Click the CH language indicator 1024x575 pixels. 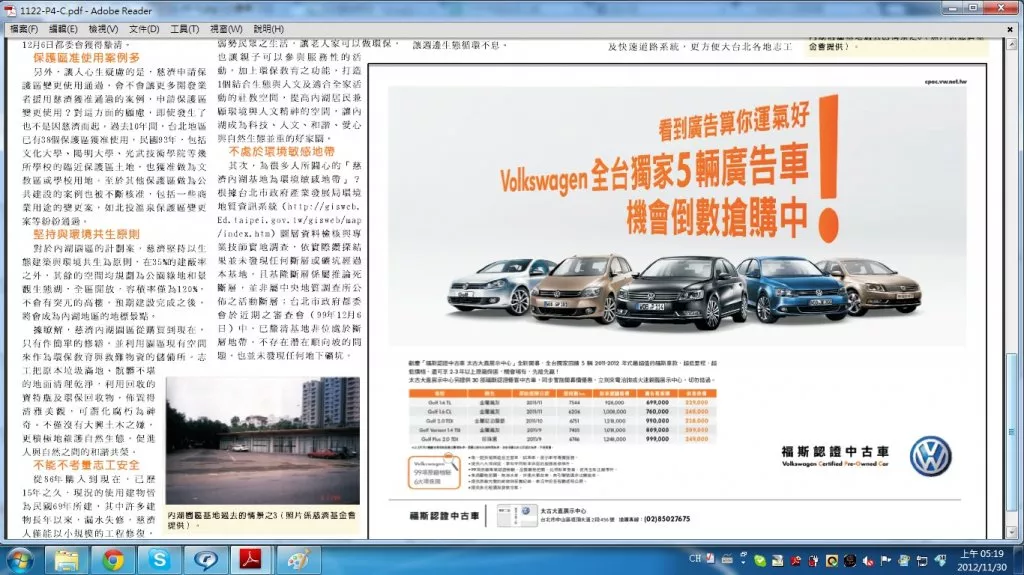(x=695, y=559)
